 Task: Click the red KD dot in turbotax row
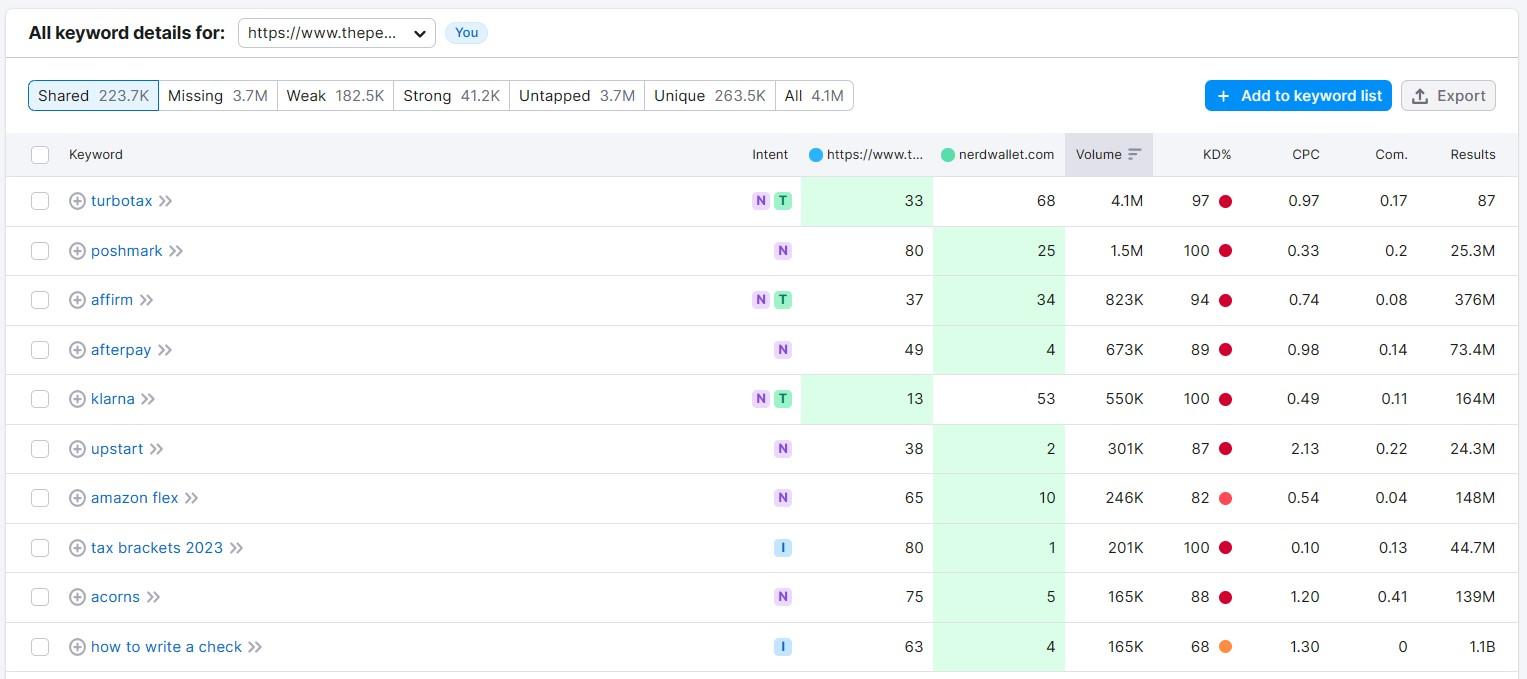(1225, 201)
